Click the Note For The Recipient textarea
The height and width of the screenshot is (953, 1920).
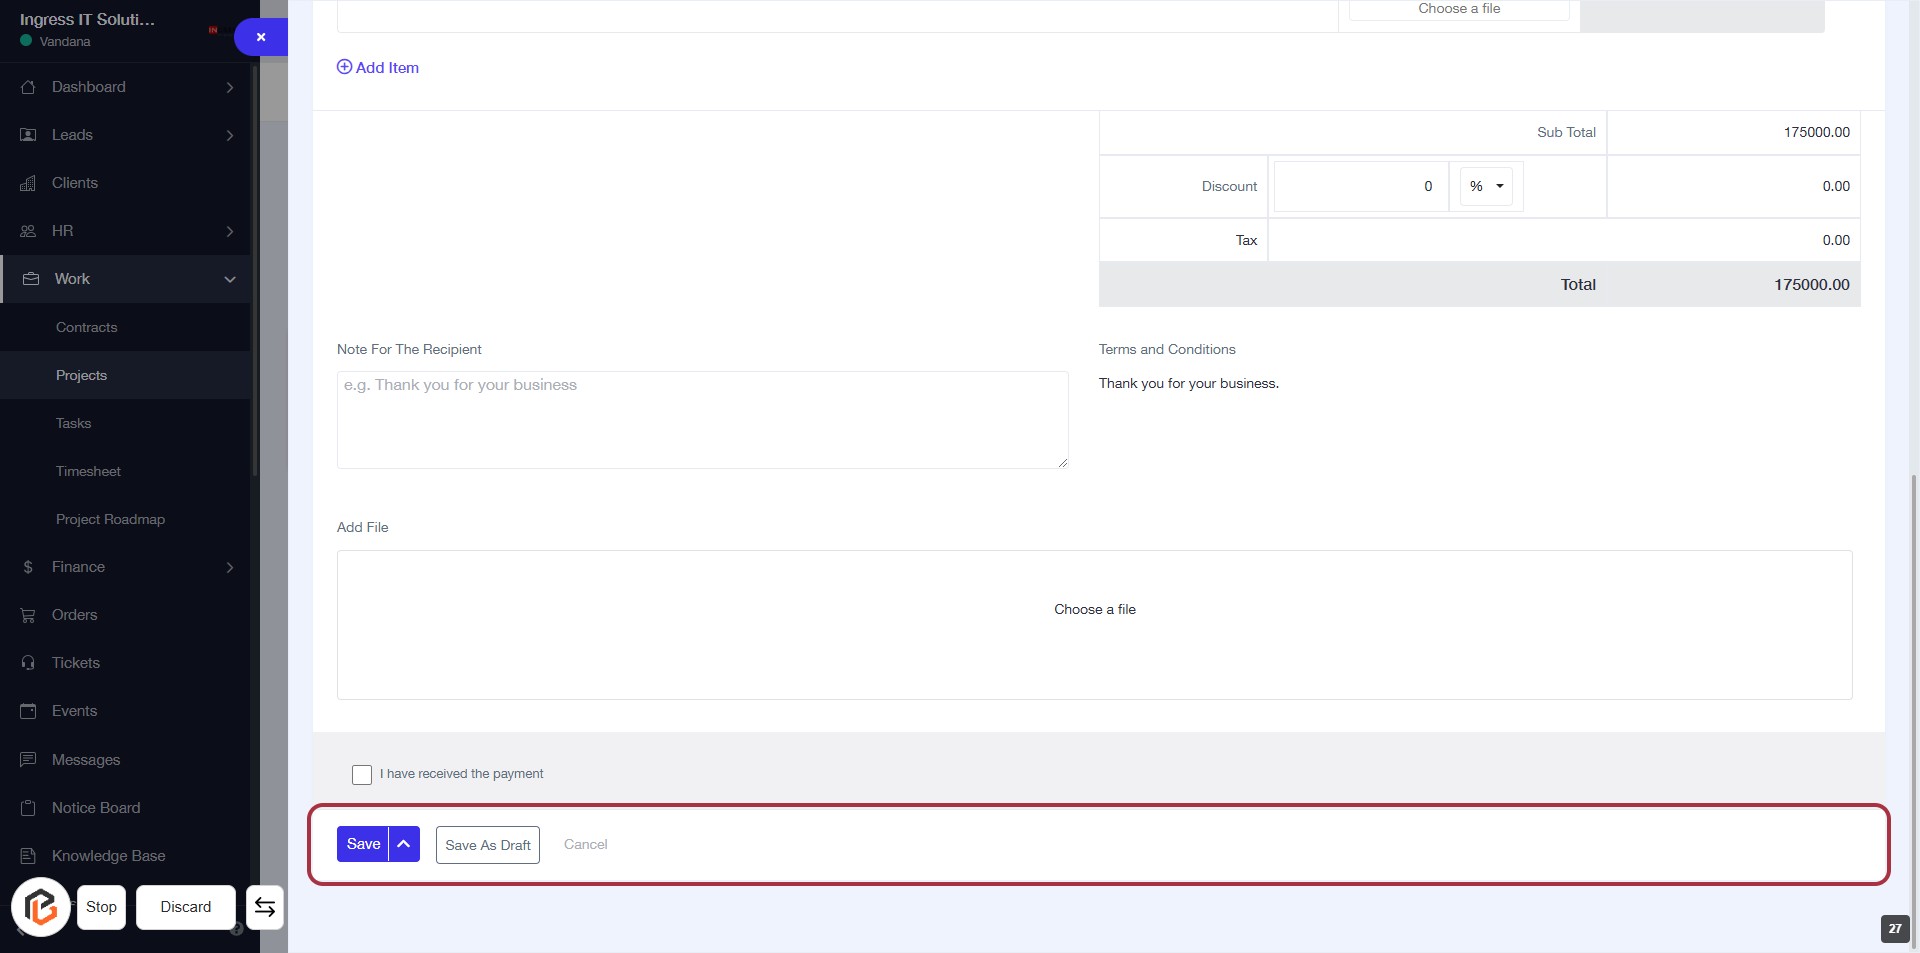(702, 420)
